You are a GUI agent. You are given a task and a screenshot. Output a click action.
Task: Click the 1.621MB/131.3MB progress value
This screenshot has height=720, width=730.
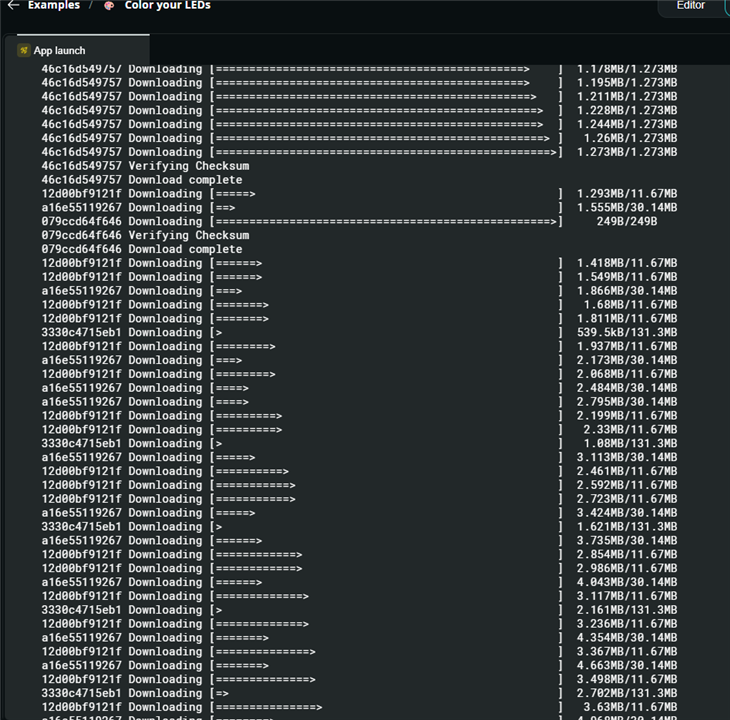tap(627, 527)
